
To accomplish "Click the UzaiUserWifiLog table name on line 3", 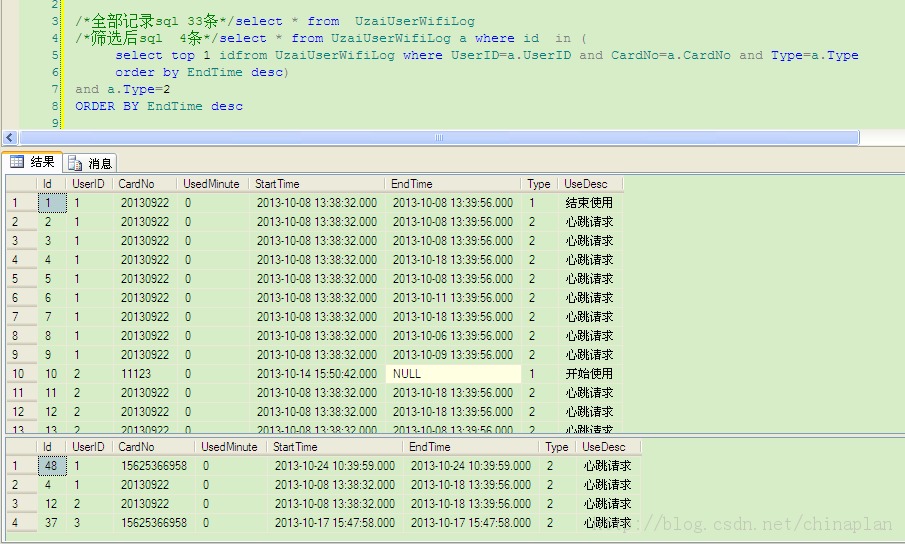I will point(414,21).
